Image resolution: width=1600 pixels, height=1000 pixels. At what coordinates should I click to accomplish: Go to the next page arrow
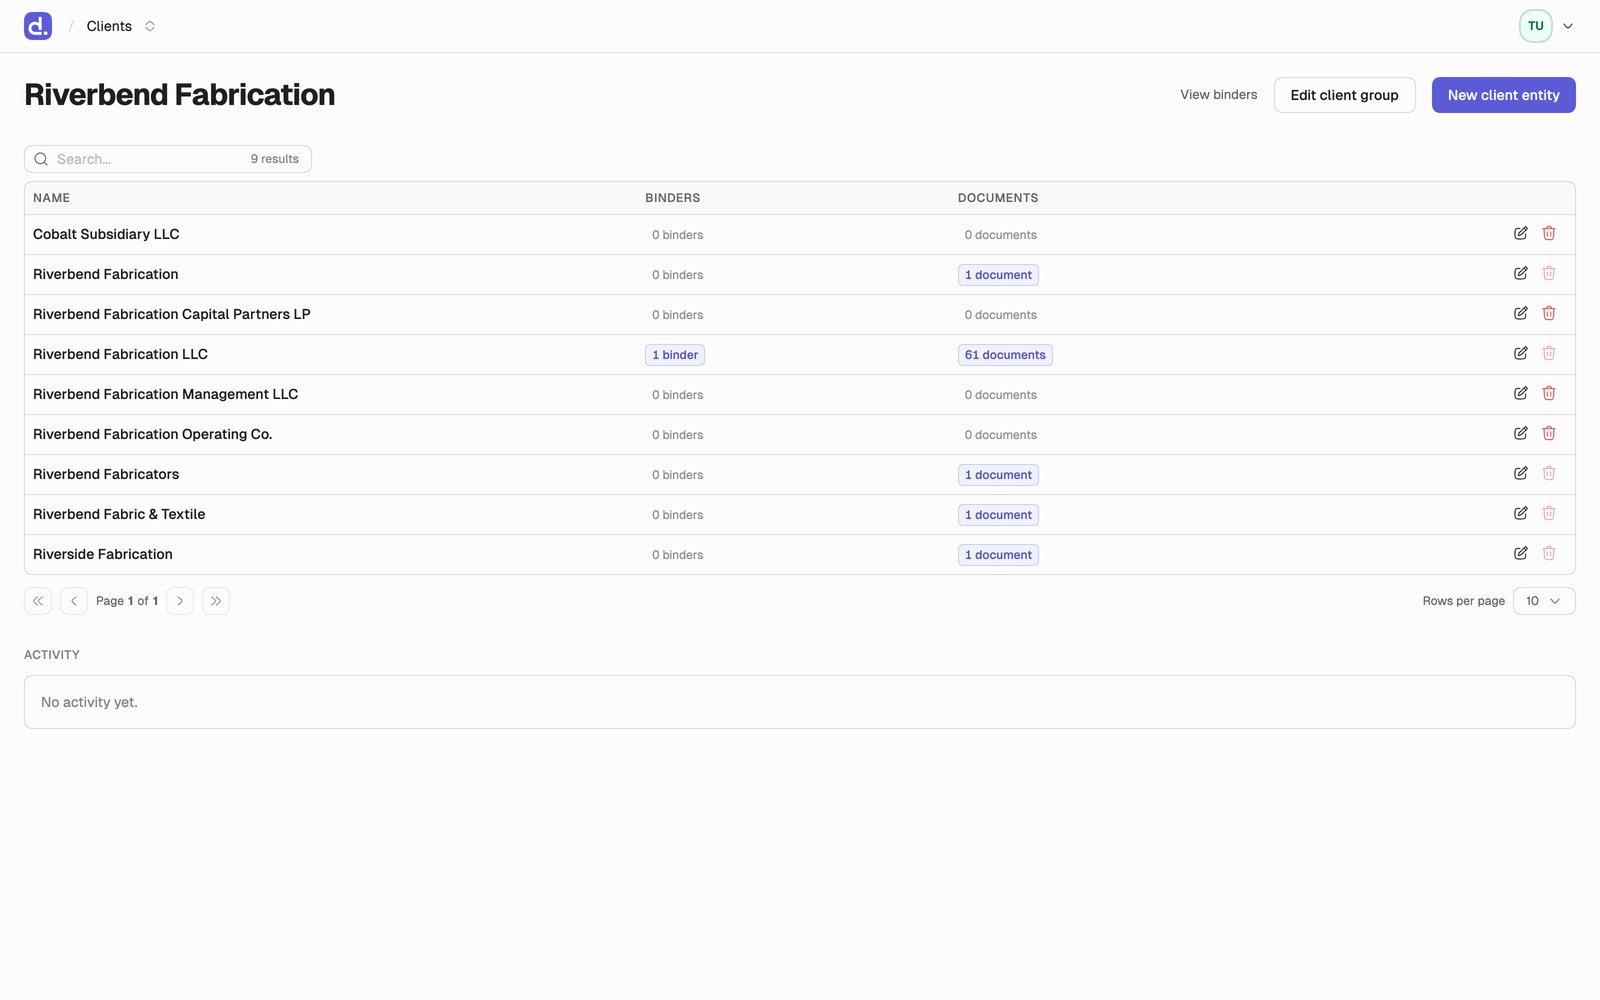[x=180, y=601]
